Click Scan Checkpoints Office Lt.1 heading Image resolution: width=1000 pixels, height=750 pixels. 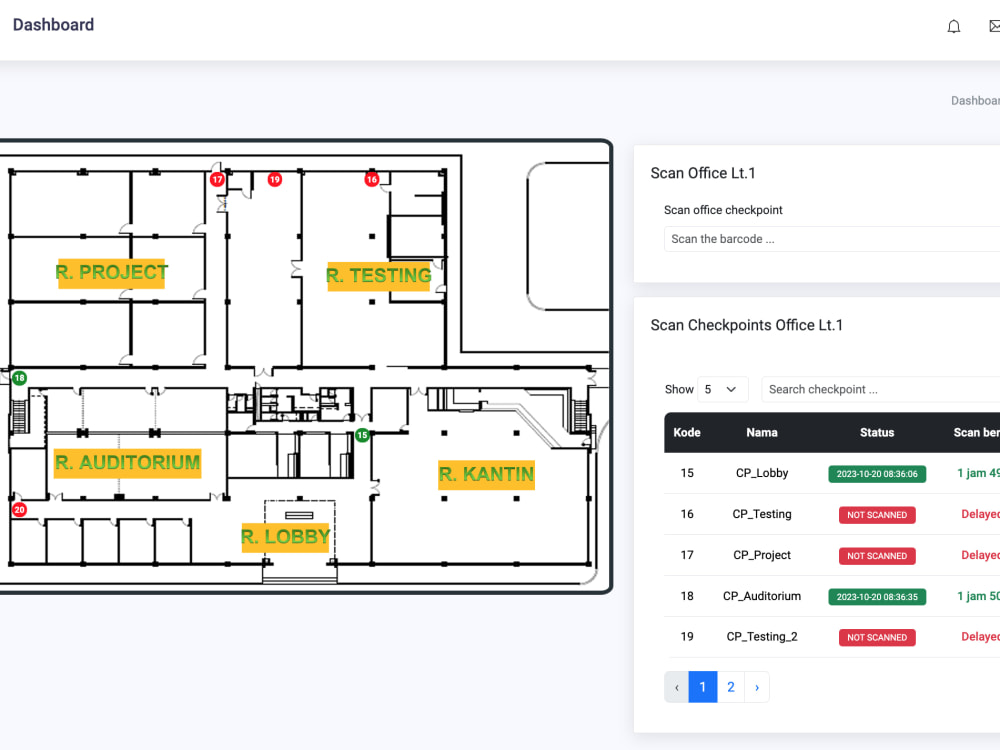[746, 325]
